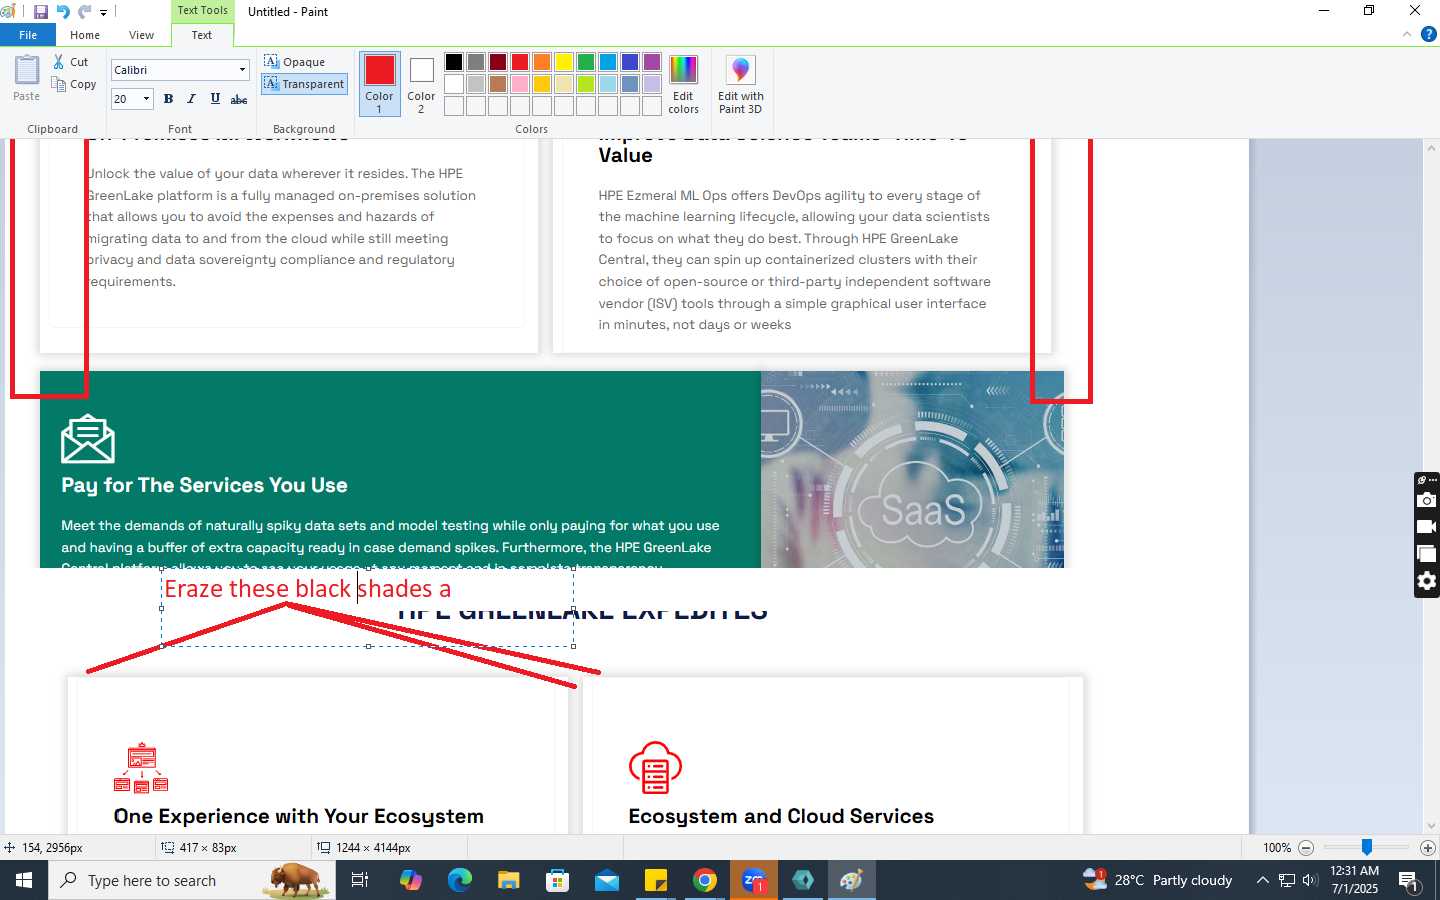This screenshot has width=1440, height=900.
Task: Undo the last action
Action: coord(63,12)
